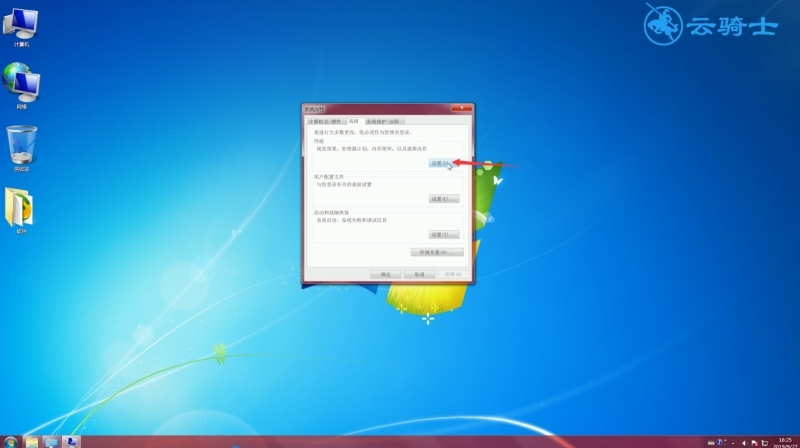Screen dimensions: 800x448
Task: Switch to the 计算机名 tab
Action: pos(318,121)
